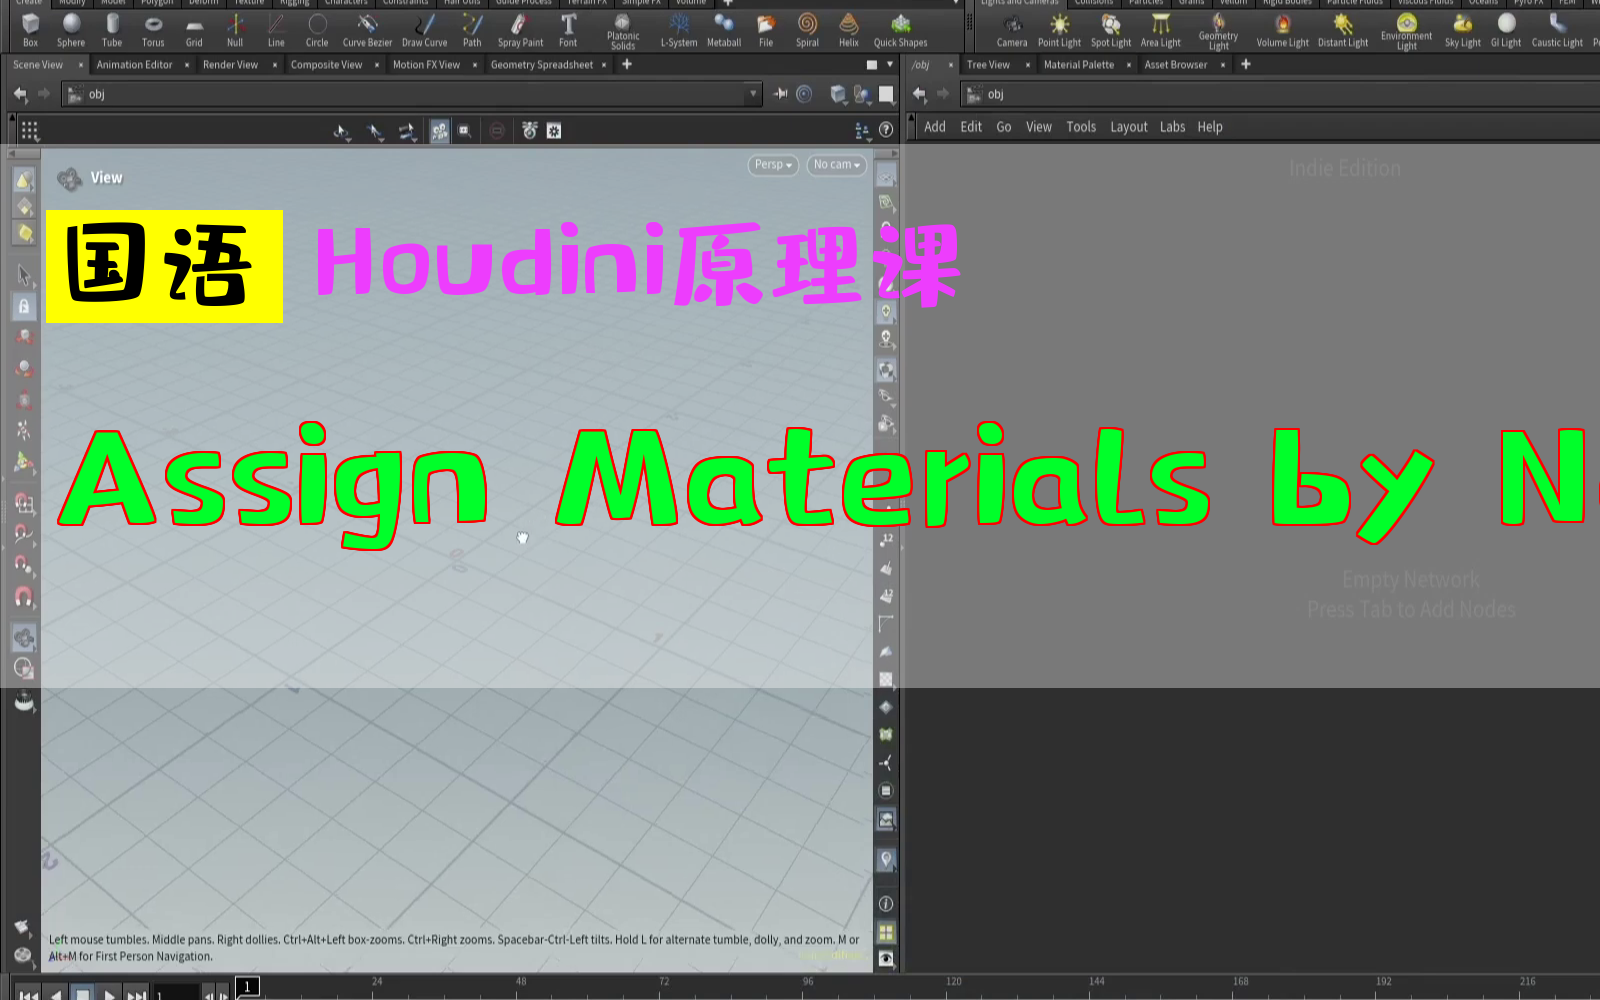This screenshot has width=1600, height=1000.
Task: Add a Distant Light
Action: tap(1343, 30)
